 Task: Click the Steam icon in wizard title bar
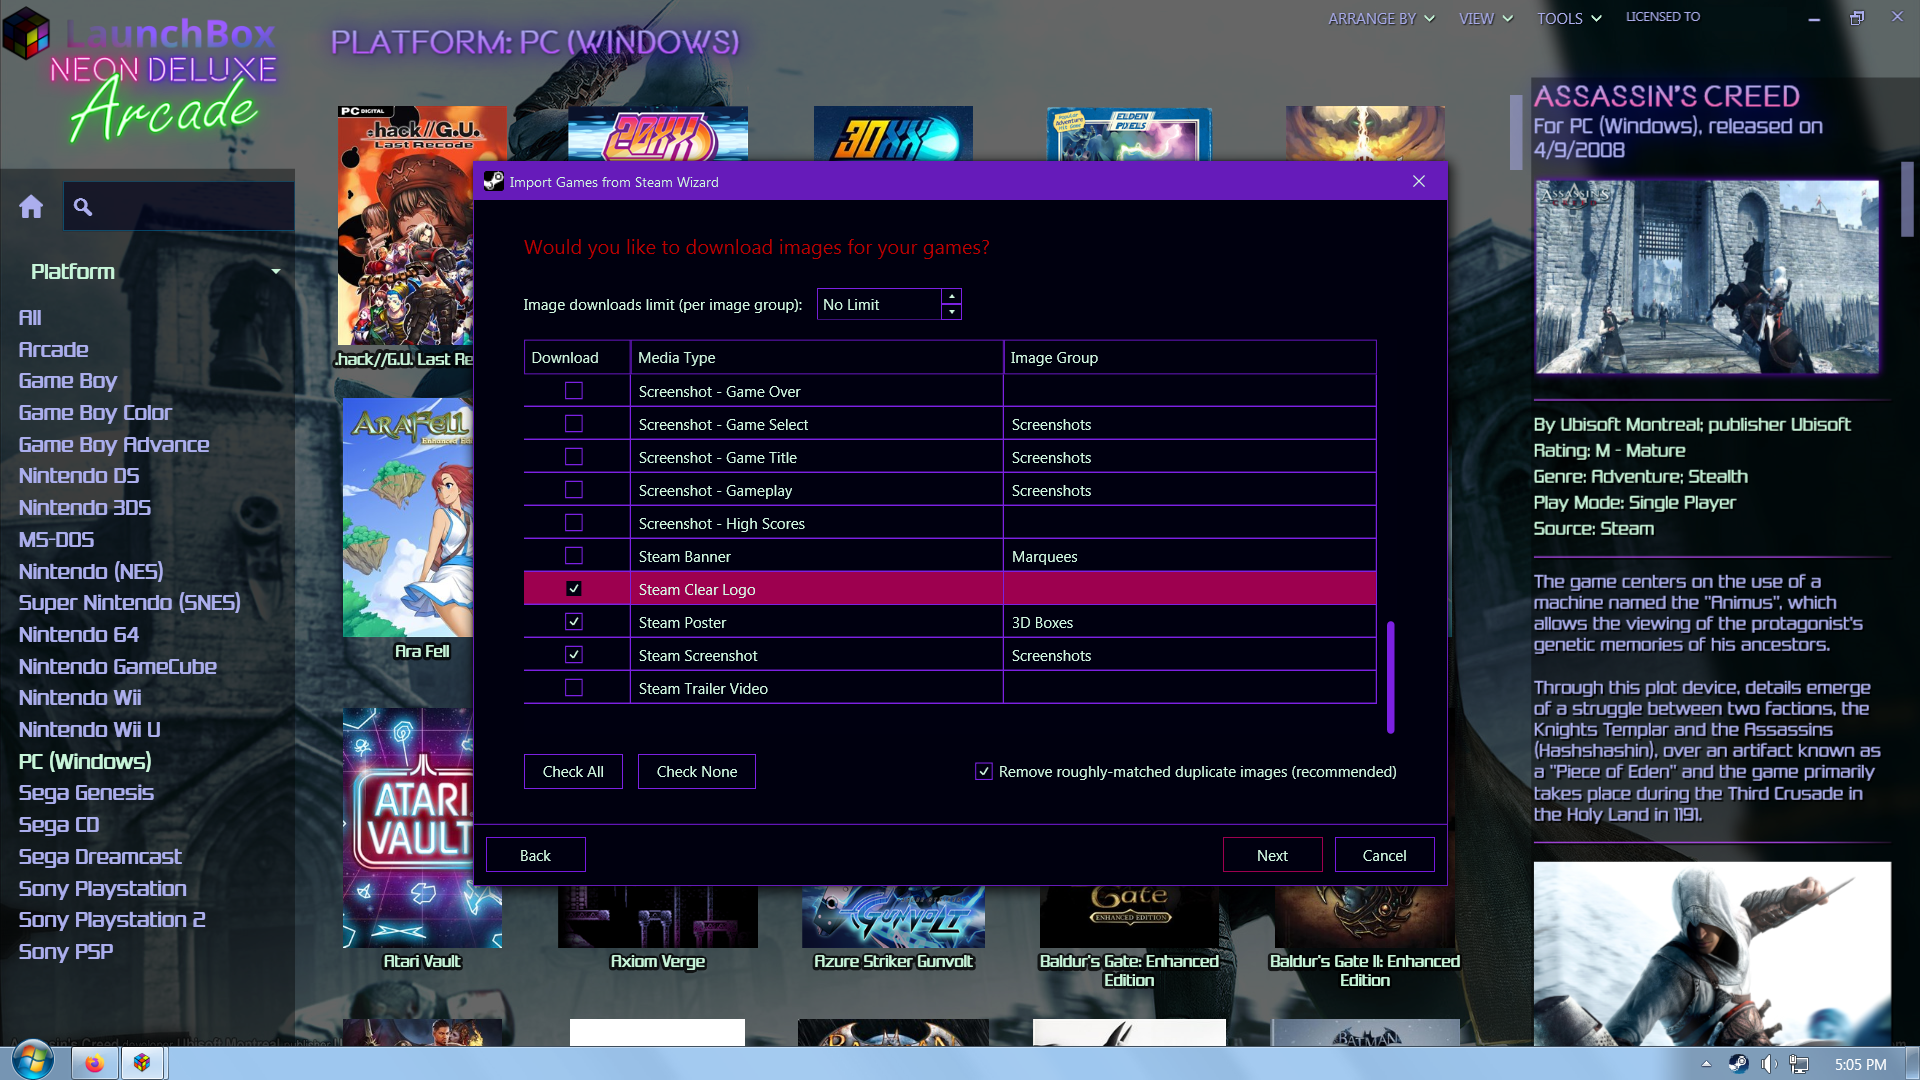493,181
